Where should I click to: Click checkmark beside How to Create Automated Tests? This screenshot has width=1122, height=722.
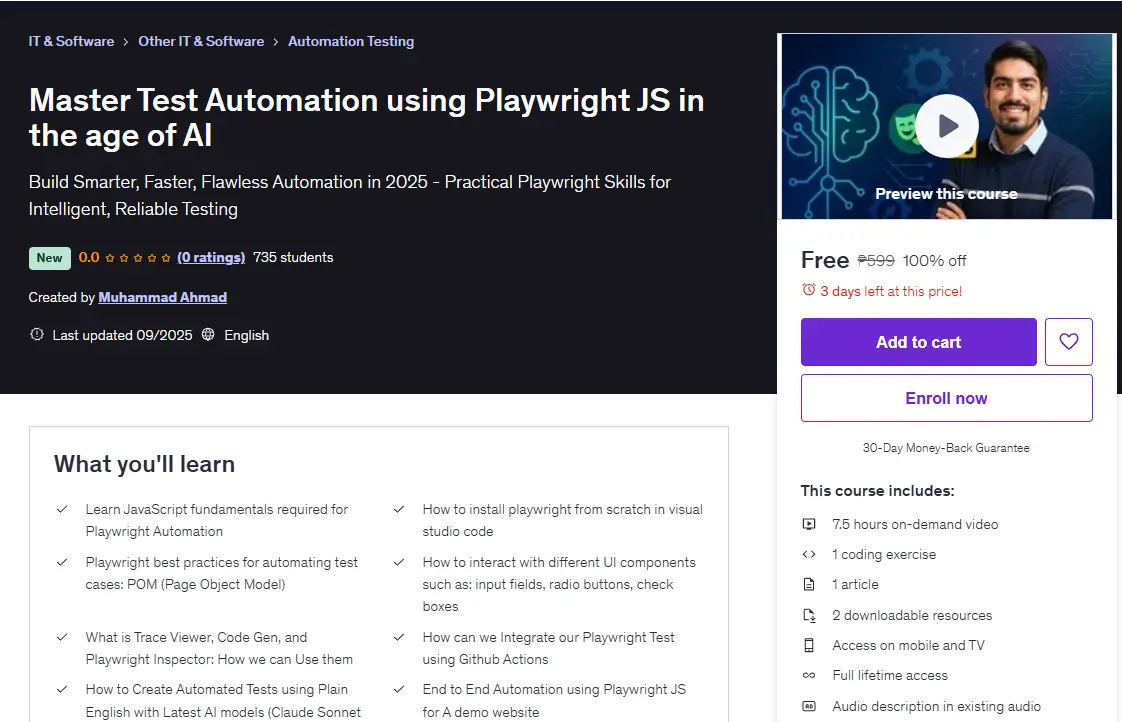(x=62, y=689)
